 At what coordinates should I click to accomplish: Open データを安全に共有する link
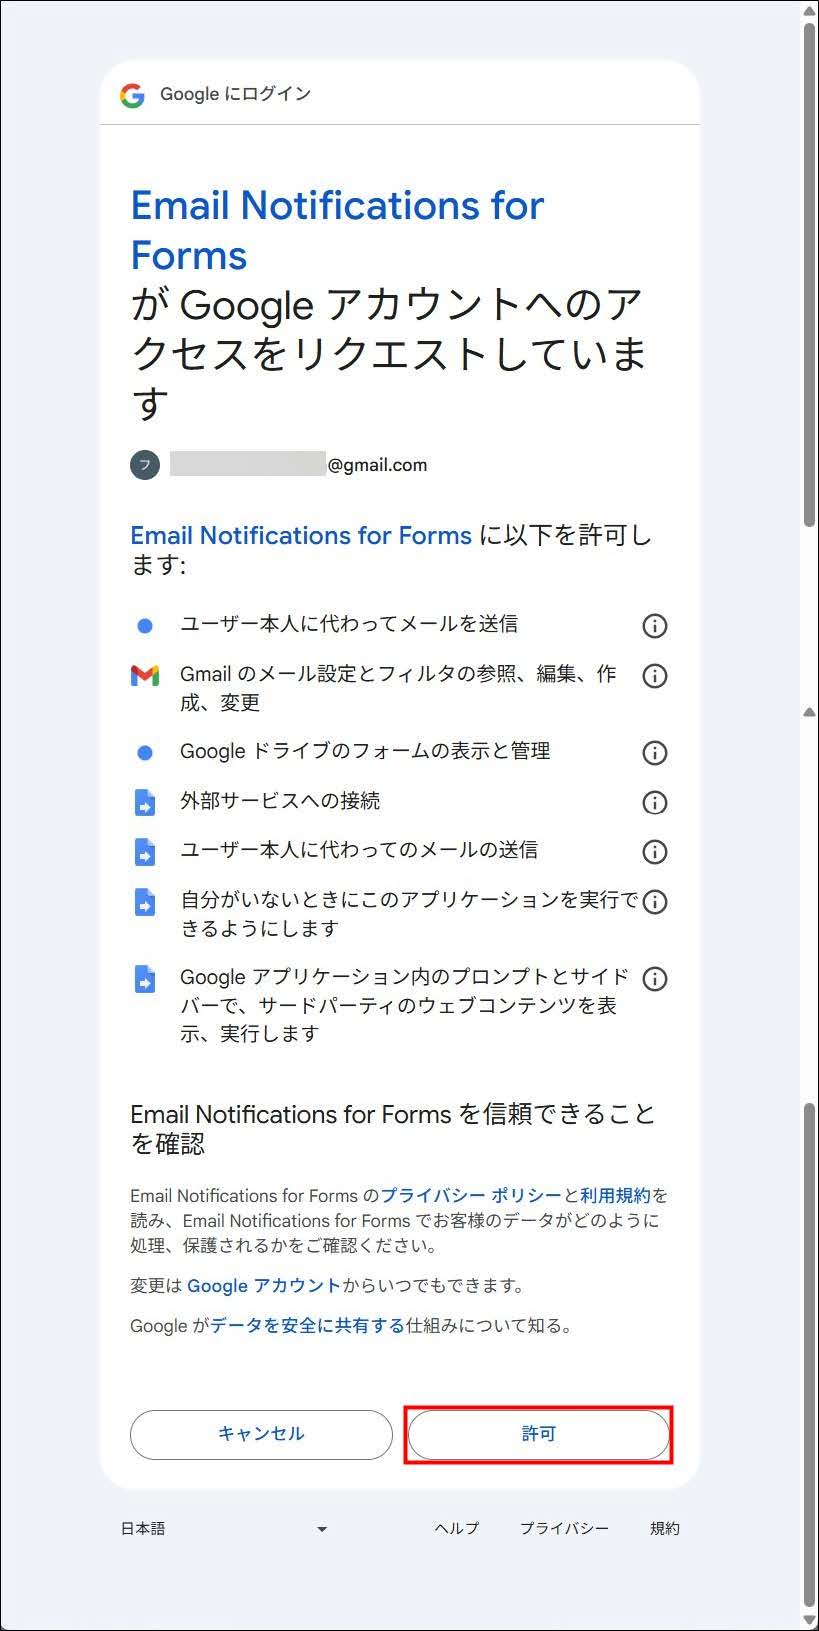(x=307, y=1325)
